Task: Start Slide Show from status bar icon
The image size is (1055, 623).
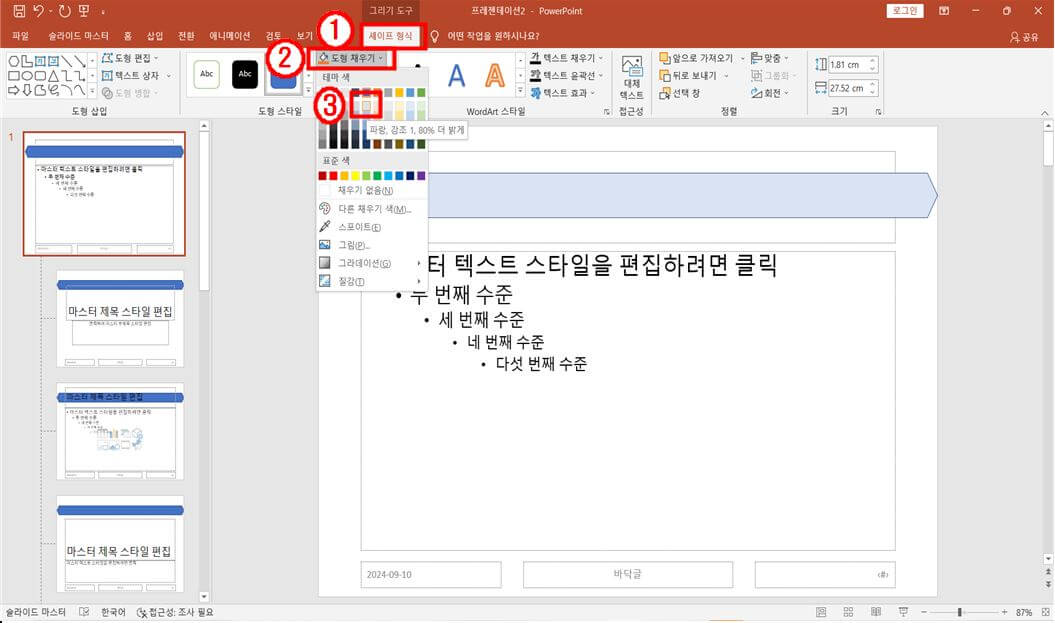Action: pyautogui.click(x=903, y=611)
